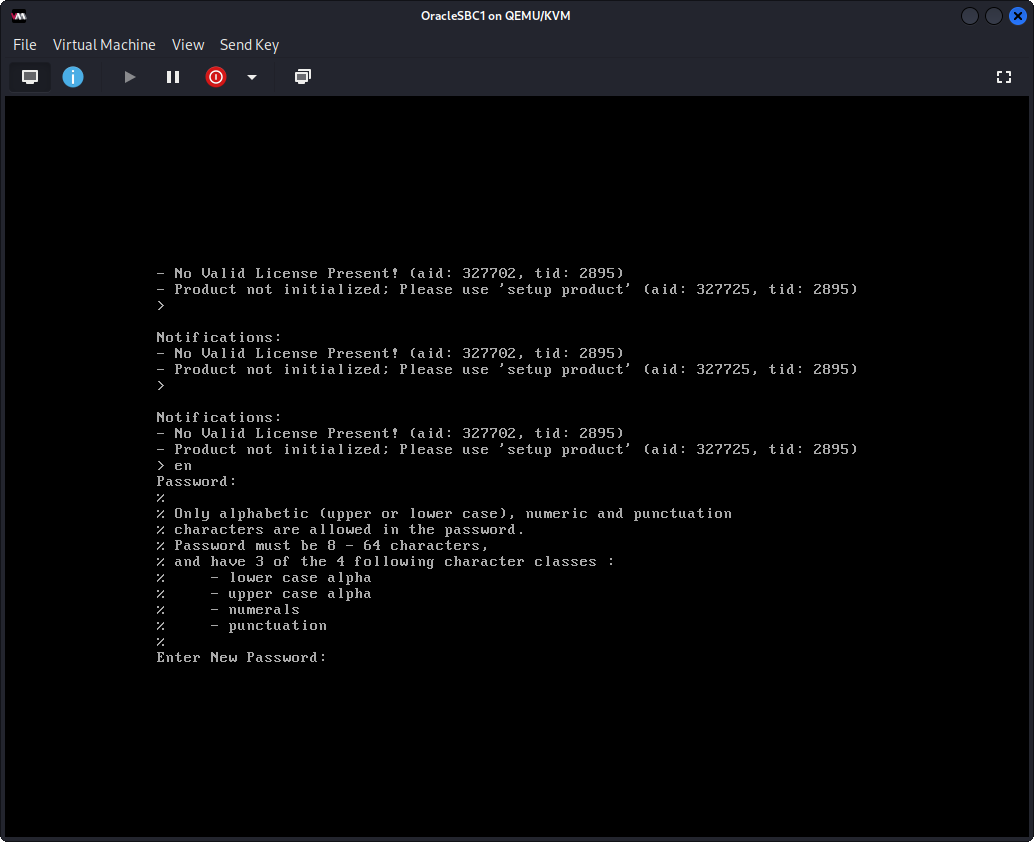Shut down the VM with red power icon
Screen dimensions: 1034x842
coord(216,77)
